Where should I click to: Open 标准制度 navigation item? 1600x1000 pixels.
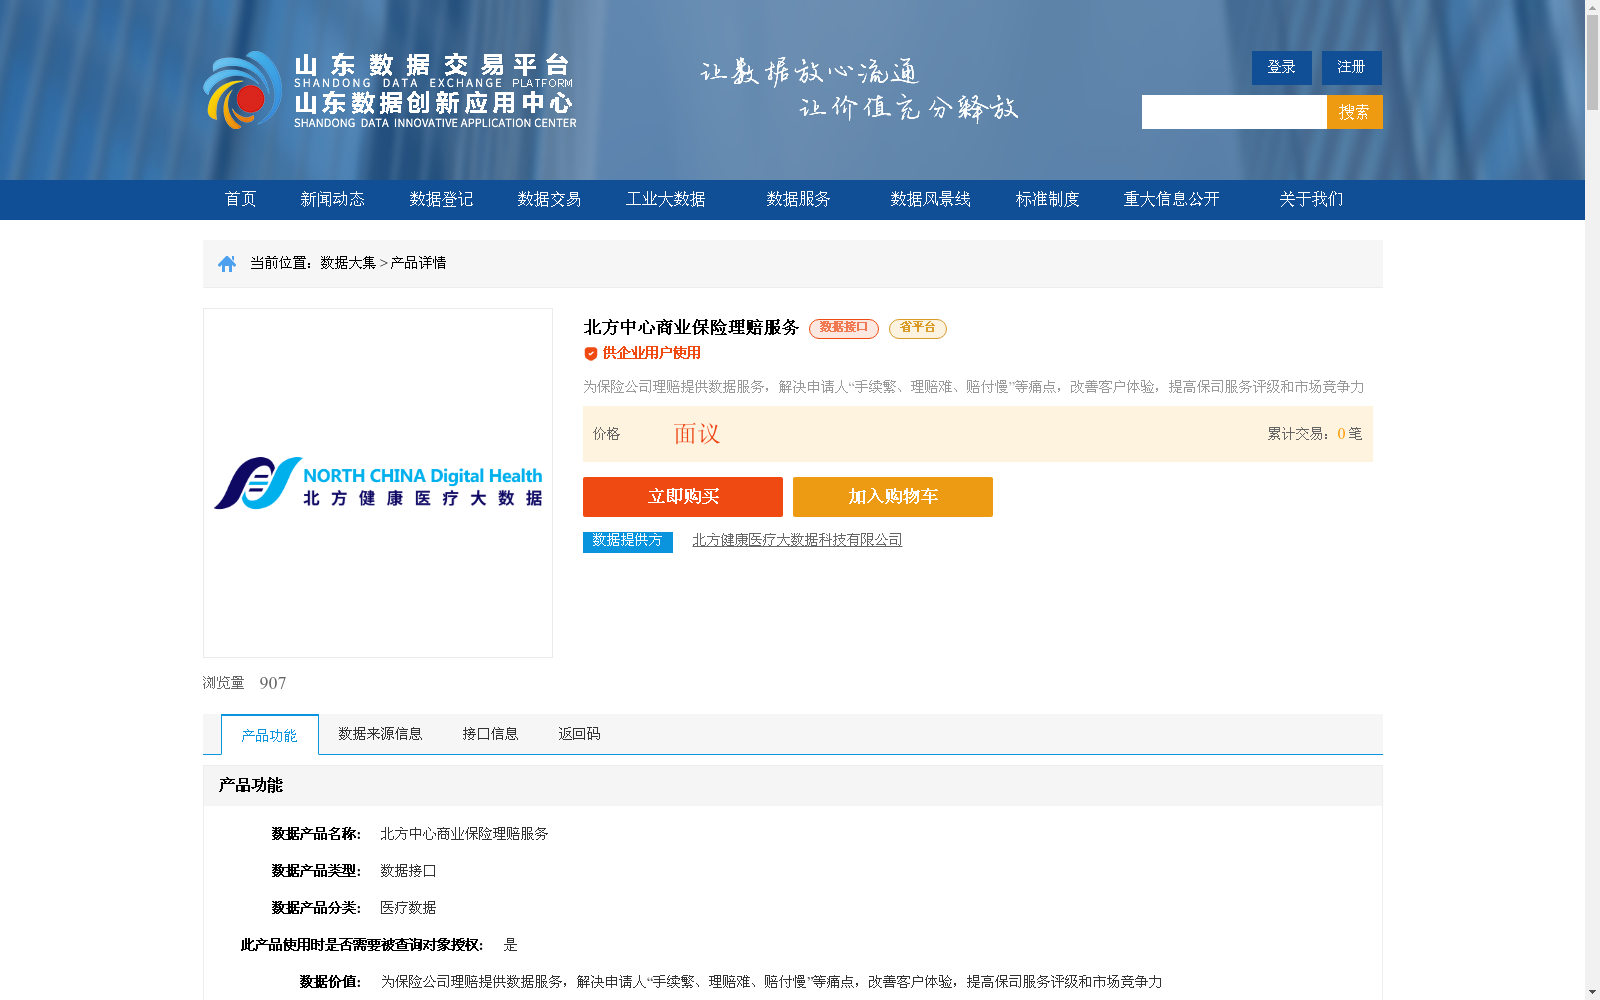1048,199
